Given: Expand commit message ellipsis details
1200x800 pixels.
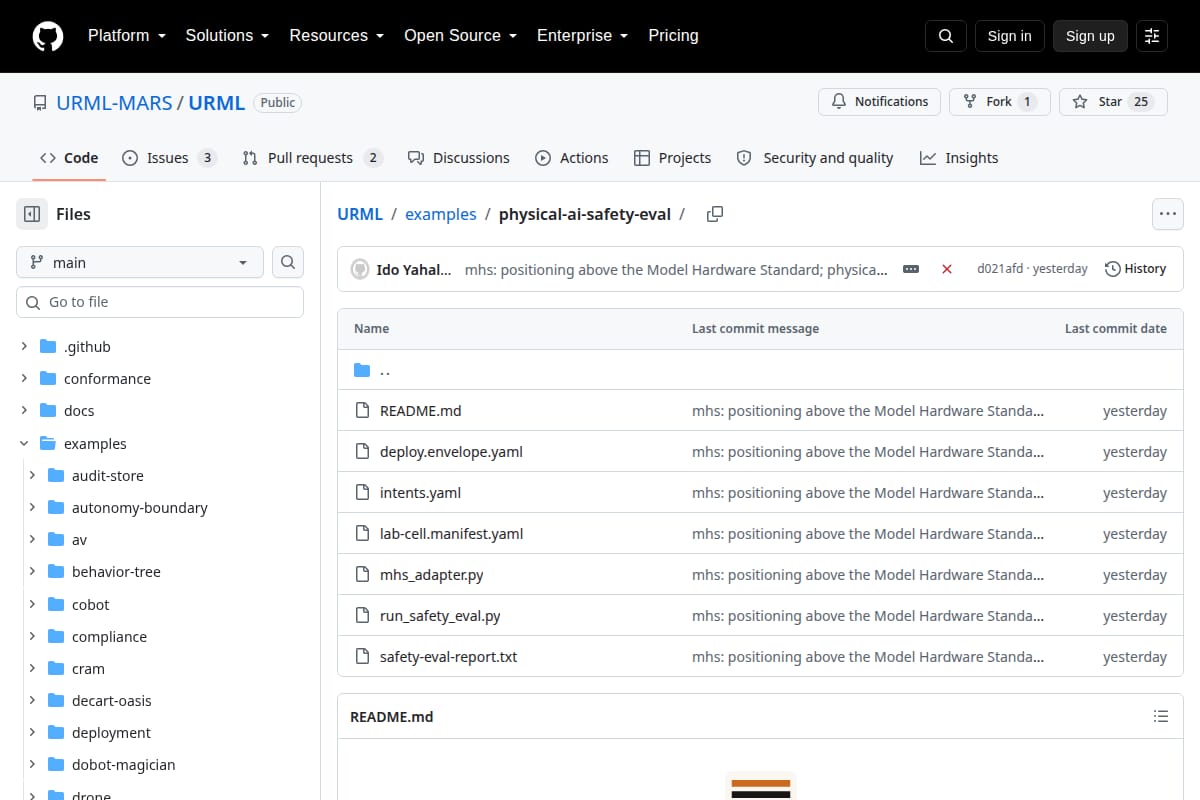Looking at the screenshot, I should pyautogui.click(x=911, y=269).
